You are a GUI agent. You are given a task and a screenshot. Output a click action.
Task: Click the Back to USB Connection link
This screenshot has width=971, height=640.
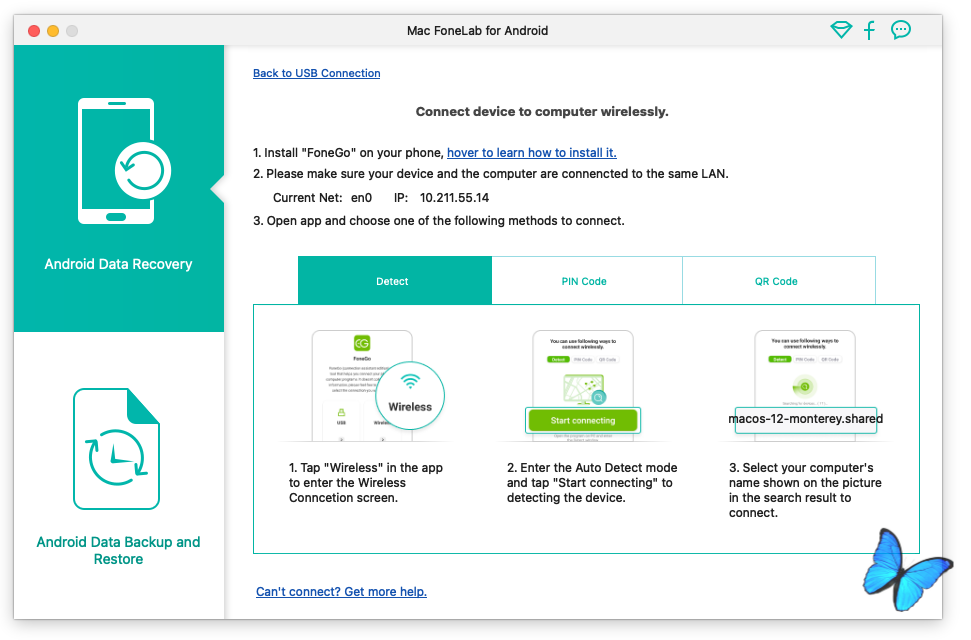[316, 73]
